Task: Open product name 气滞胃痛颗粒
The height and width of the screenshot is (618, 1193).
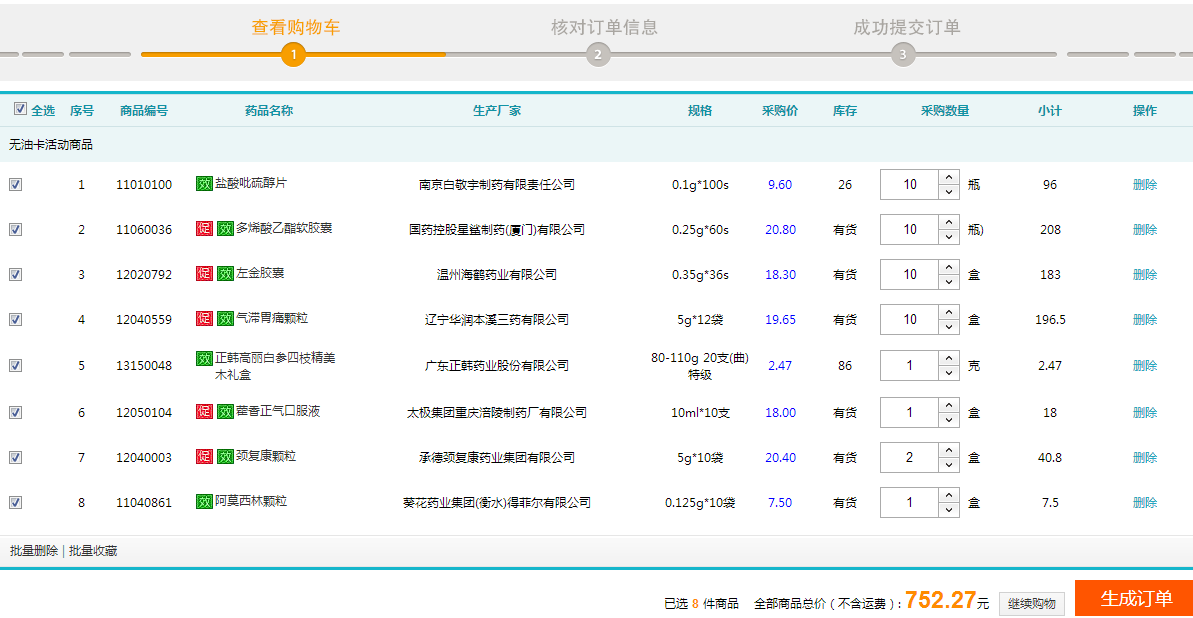Action: pos(272,318)
